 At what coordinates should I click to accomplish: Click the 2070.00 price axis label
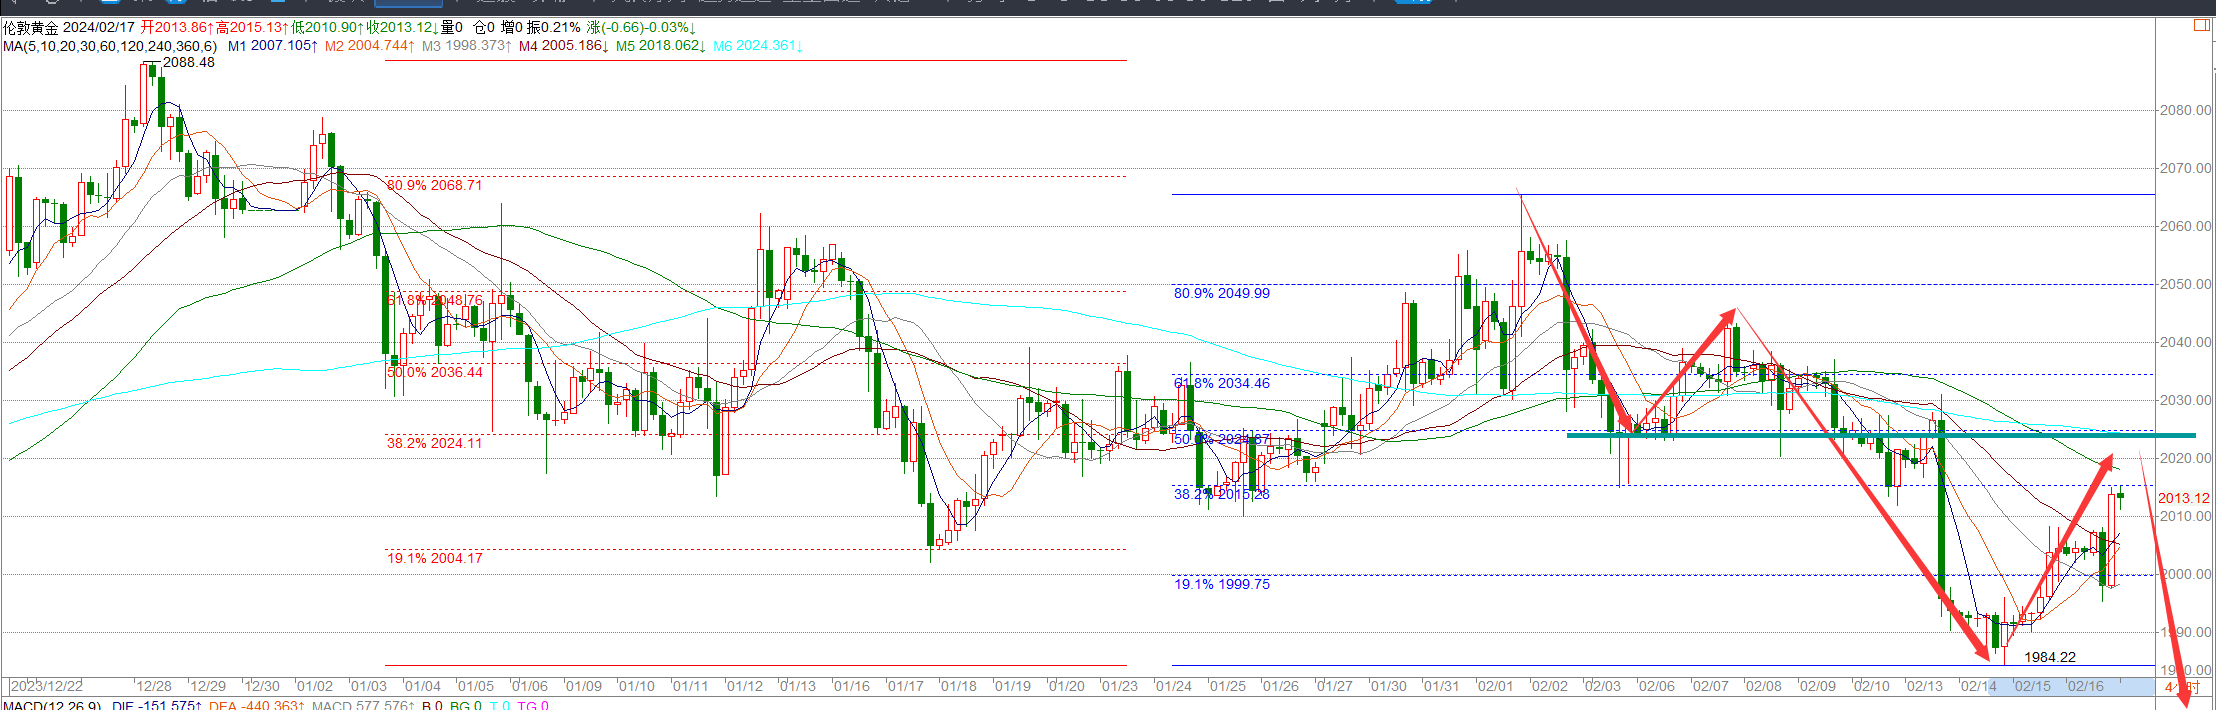pyautogui.click(x=2185, y=168)
